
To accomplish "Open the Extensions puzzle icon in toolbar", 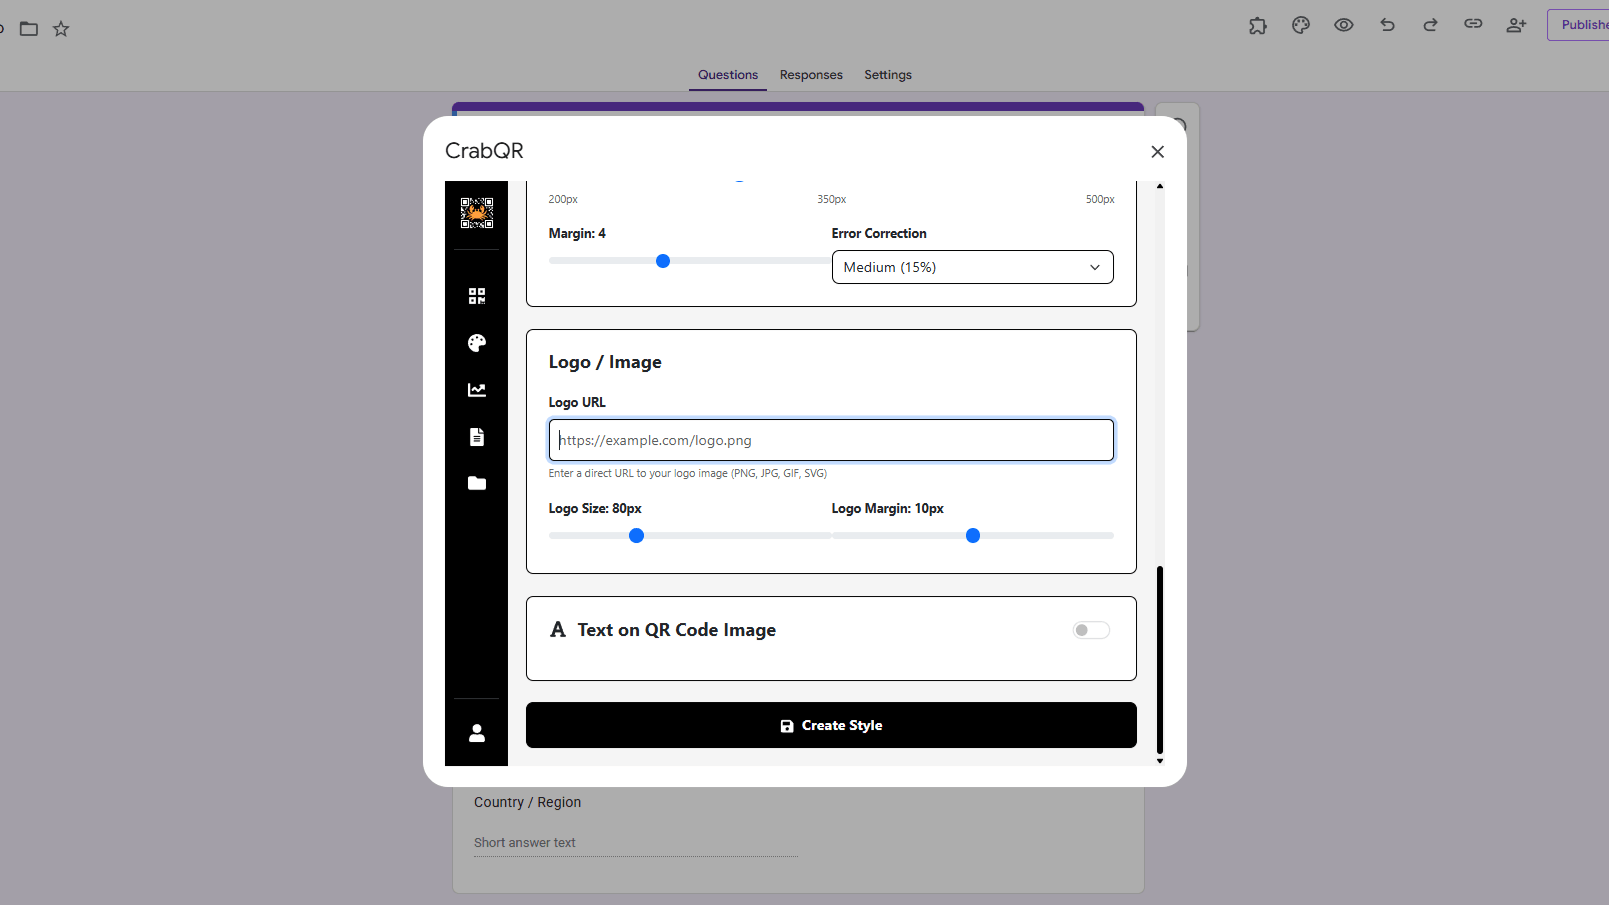I will click(x=1257, y=25).
